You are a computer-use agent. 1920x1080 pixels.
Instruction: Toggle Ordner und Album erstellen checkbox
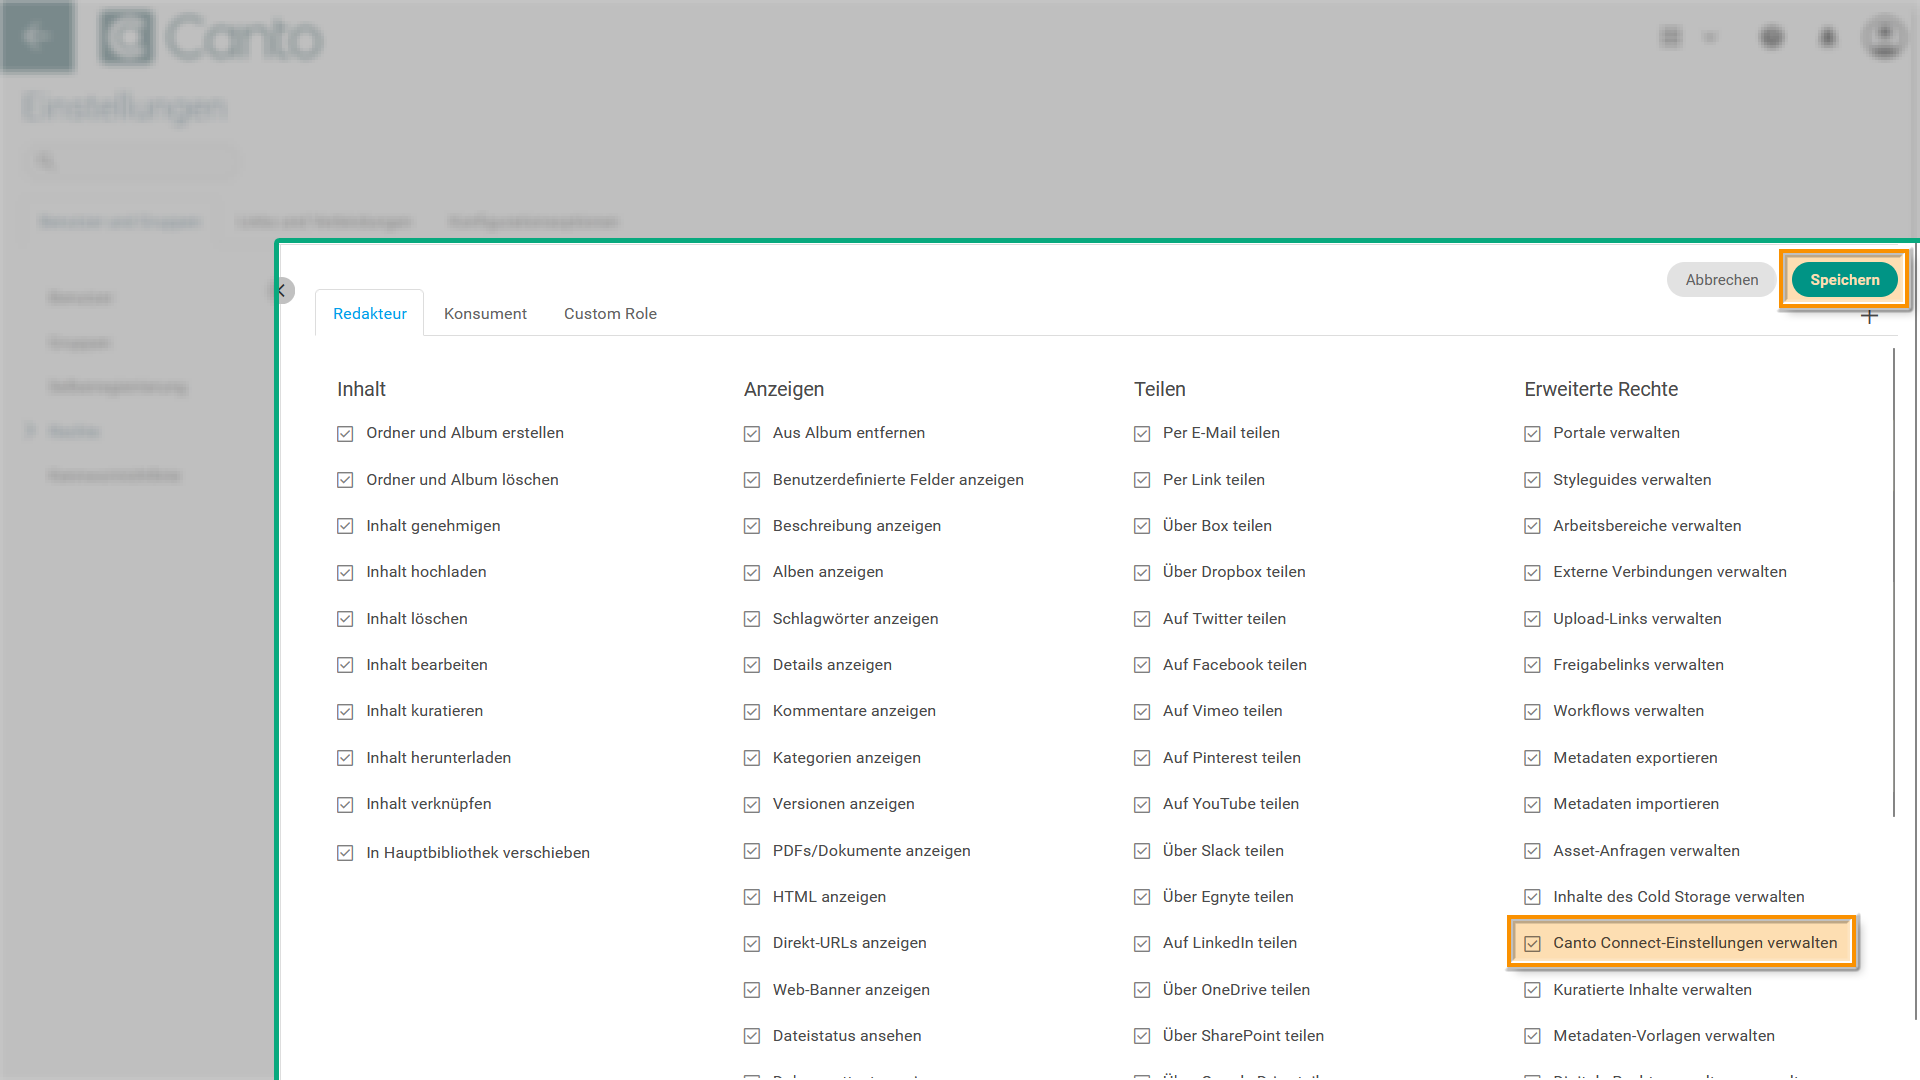pyautogui.click(x=345, y=434)
